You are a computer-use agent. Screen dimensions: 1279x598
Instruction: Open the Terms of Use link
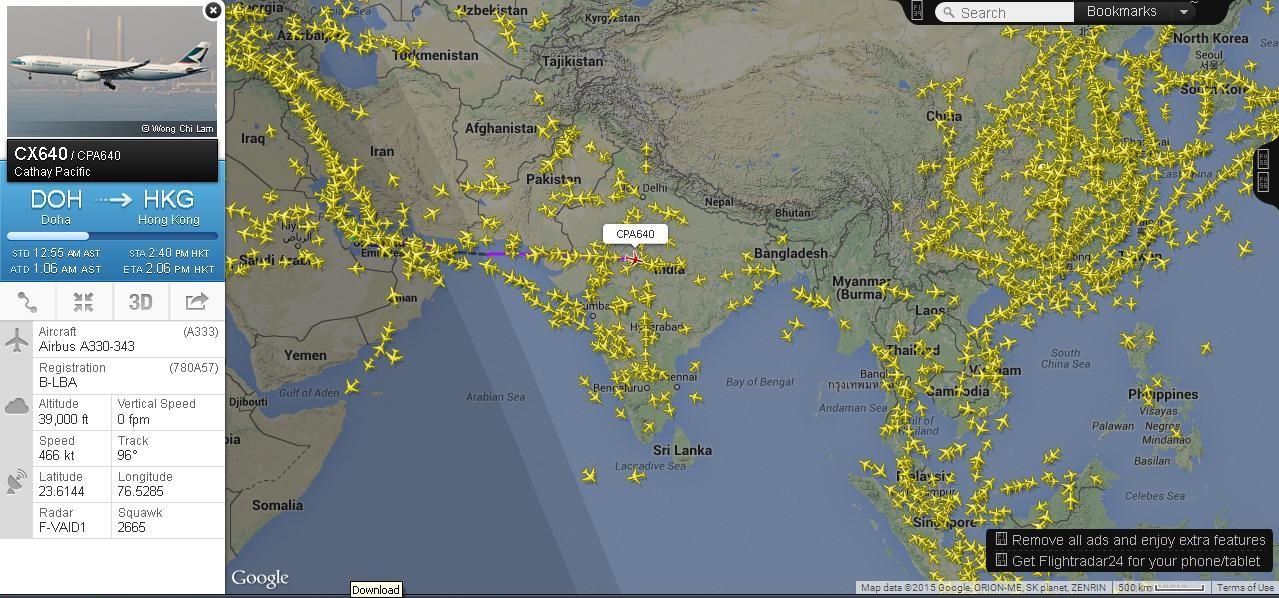[1245, 588]
